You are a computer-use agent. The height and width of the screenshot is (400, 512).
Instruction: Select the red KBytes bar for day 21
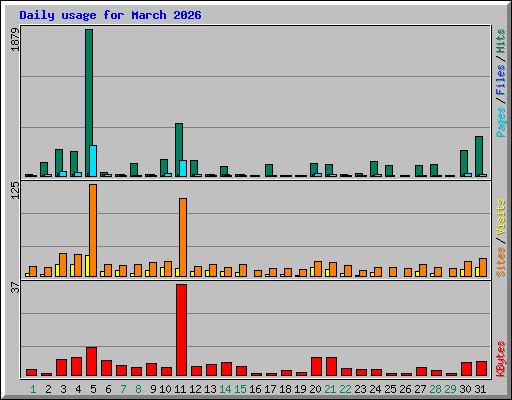pyautogui.click(x=331, y=367)
